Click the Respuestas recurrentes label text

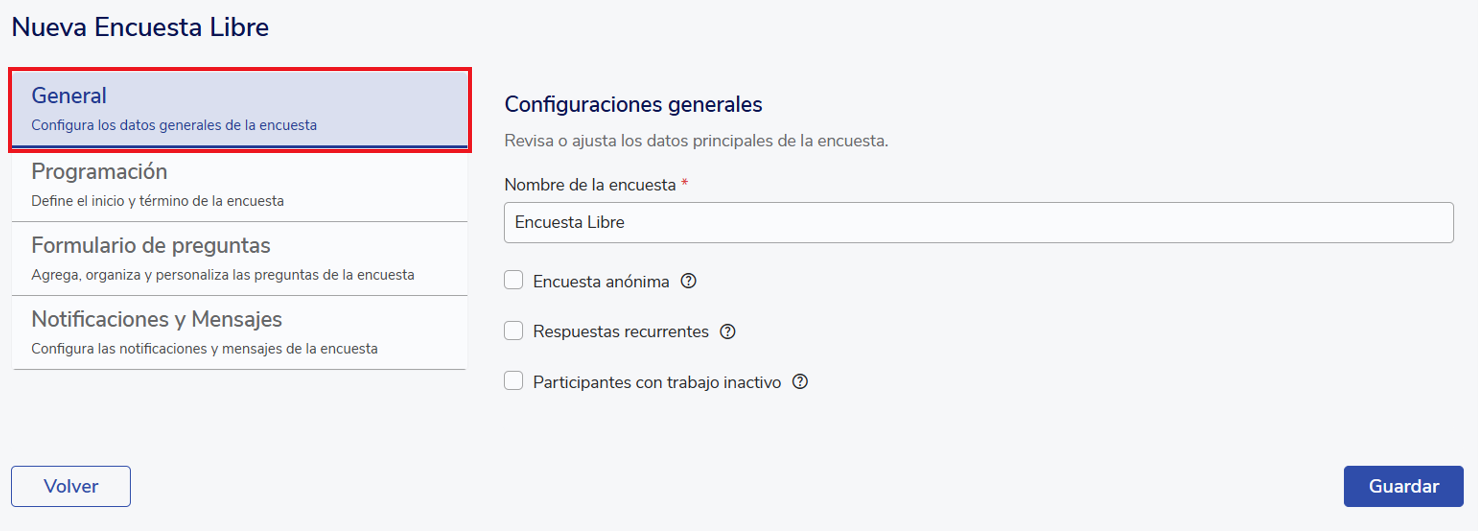[621, 332]
